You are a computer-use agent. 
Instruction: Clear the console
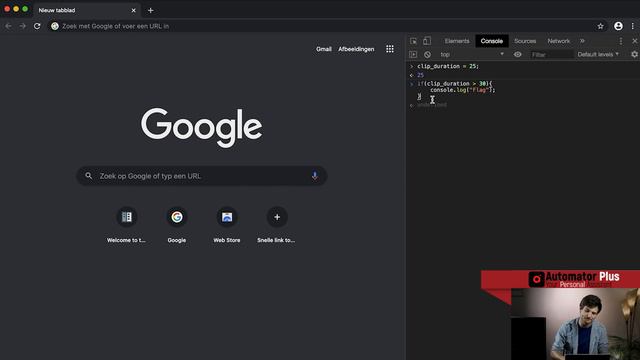coord(427,54)
